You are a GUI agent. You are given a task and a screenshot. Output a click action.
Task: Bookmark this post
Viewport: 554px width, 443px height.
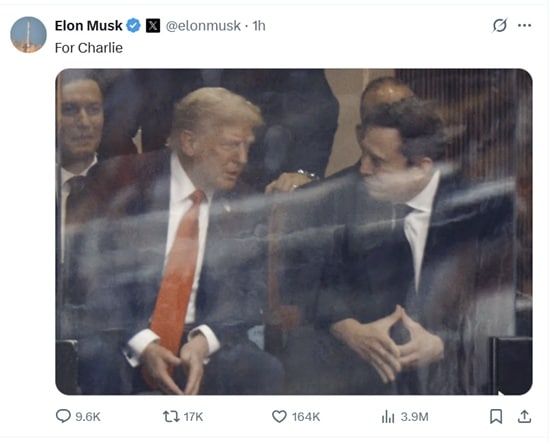496,417
